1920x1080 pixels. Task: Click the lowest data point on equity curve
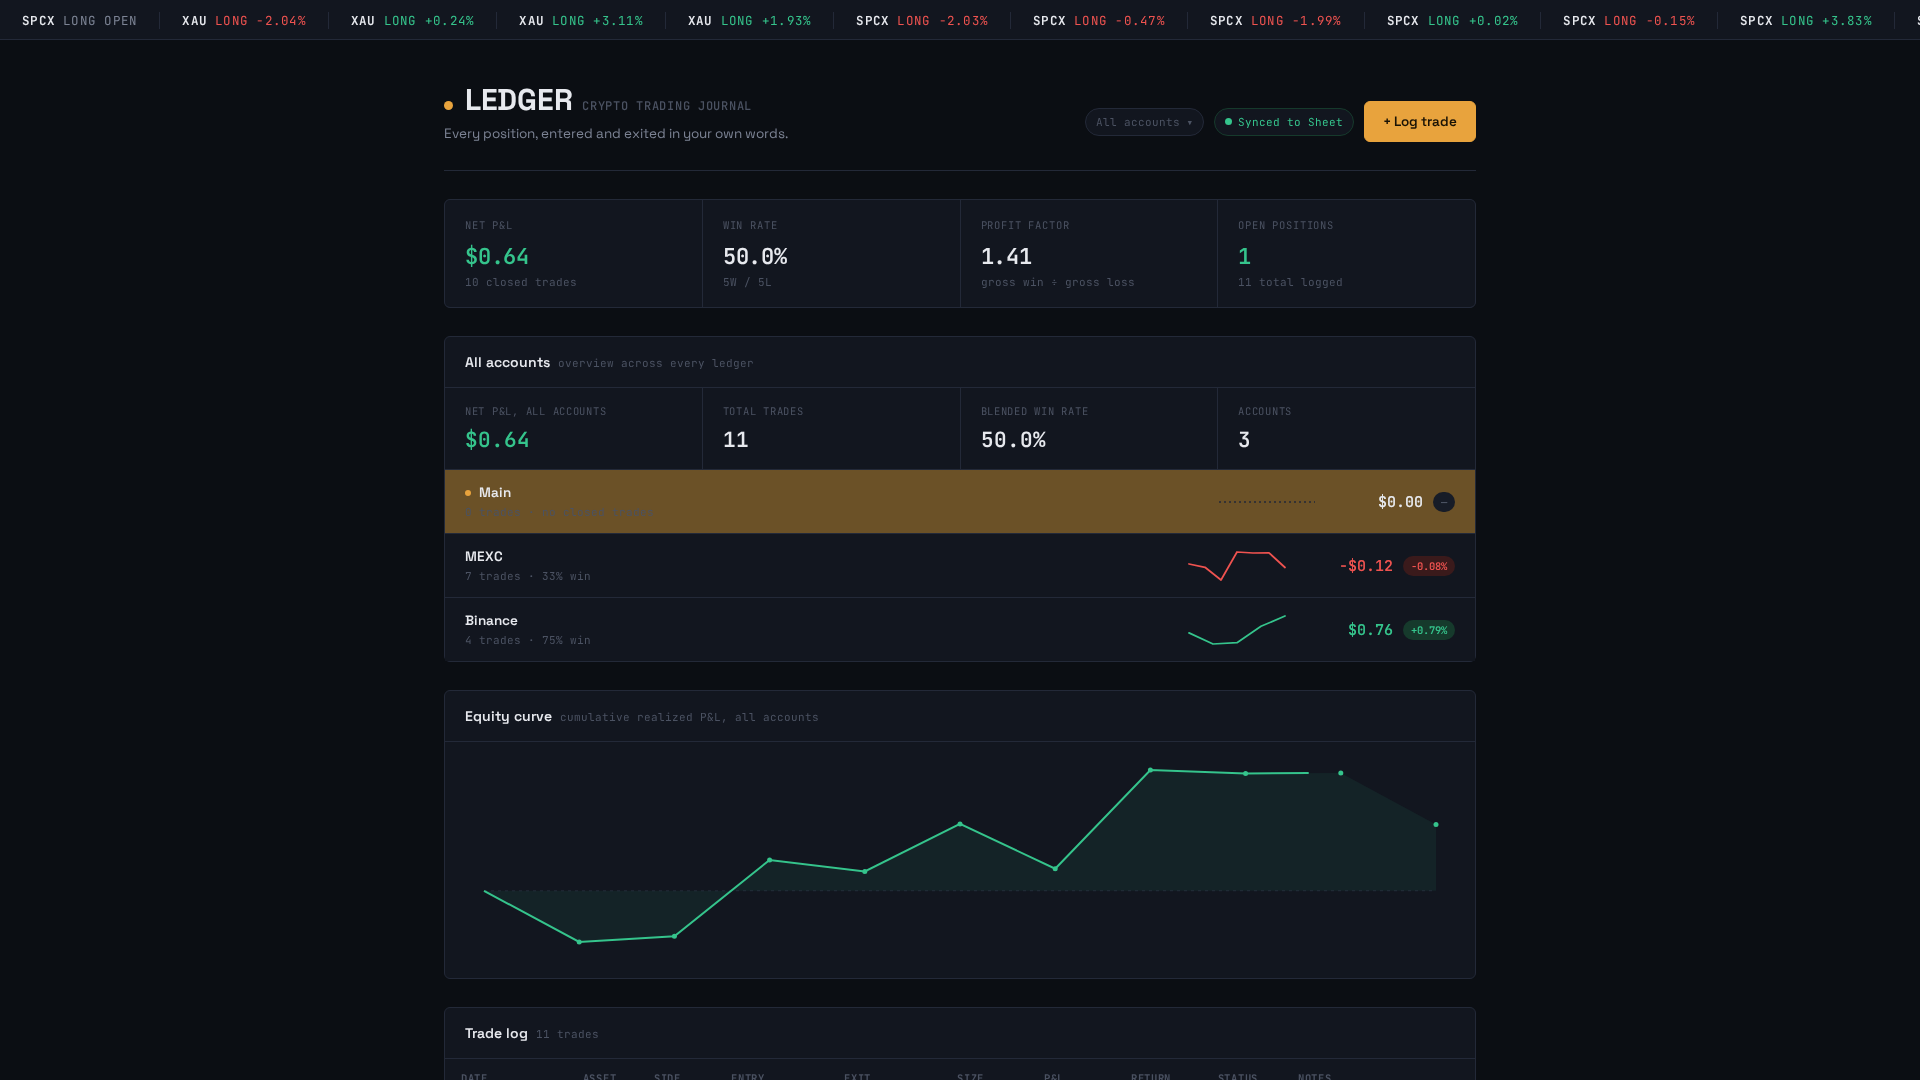(579, 942)
